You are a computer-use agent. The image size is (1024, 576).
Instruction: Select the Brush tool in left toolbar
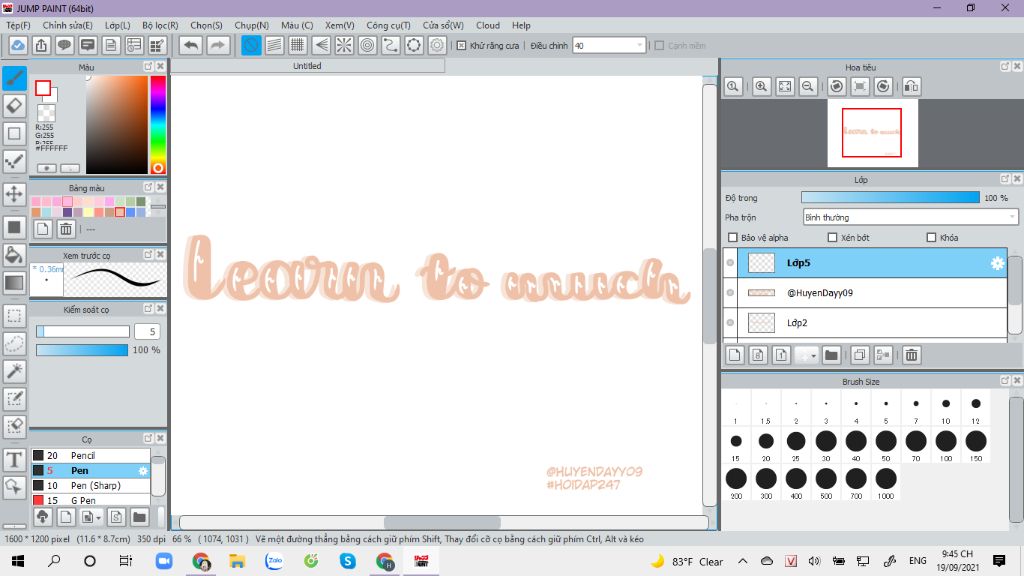point(14,78)
